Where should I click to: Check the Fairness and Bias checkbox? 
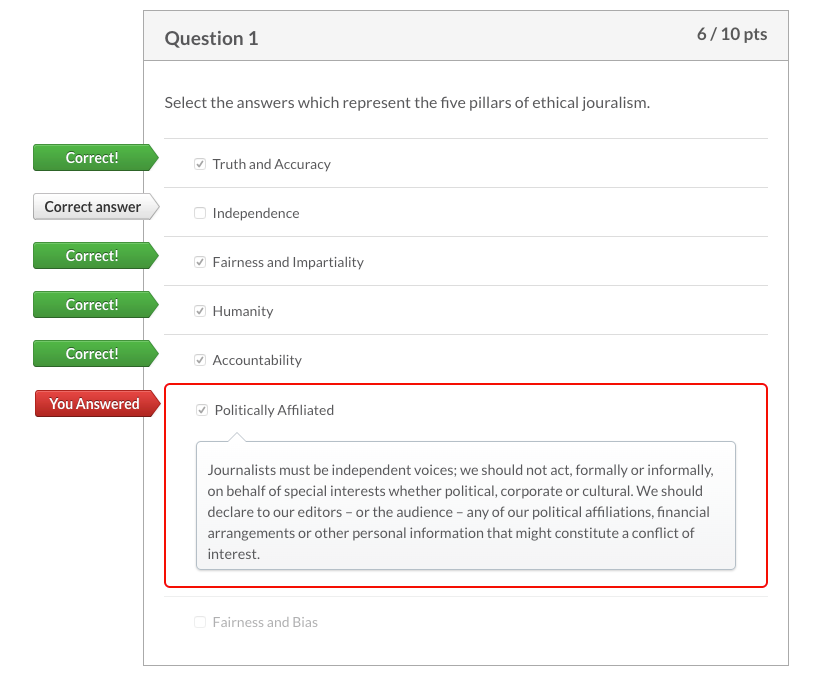(200, 622)
